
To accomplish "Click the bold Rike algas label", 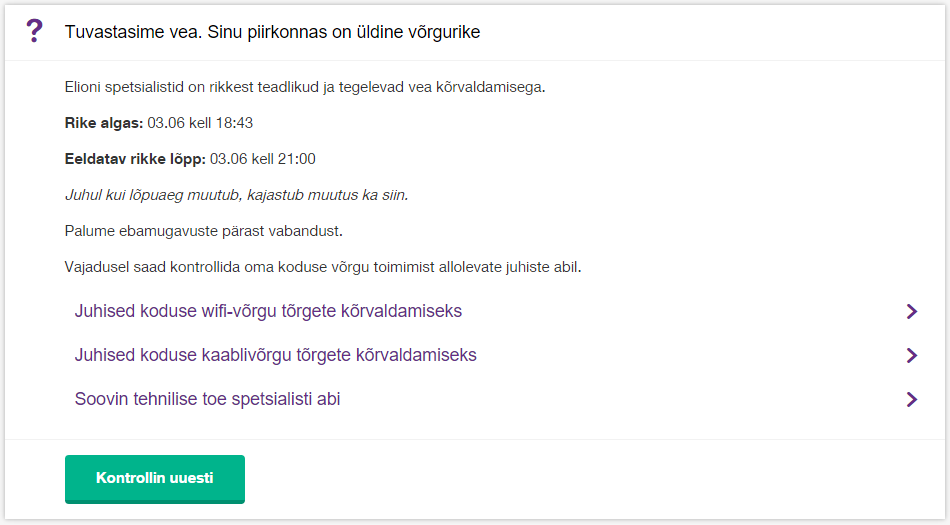I will click(x=104, y=123).
